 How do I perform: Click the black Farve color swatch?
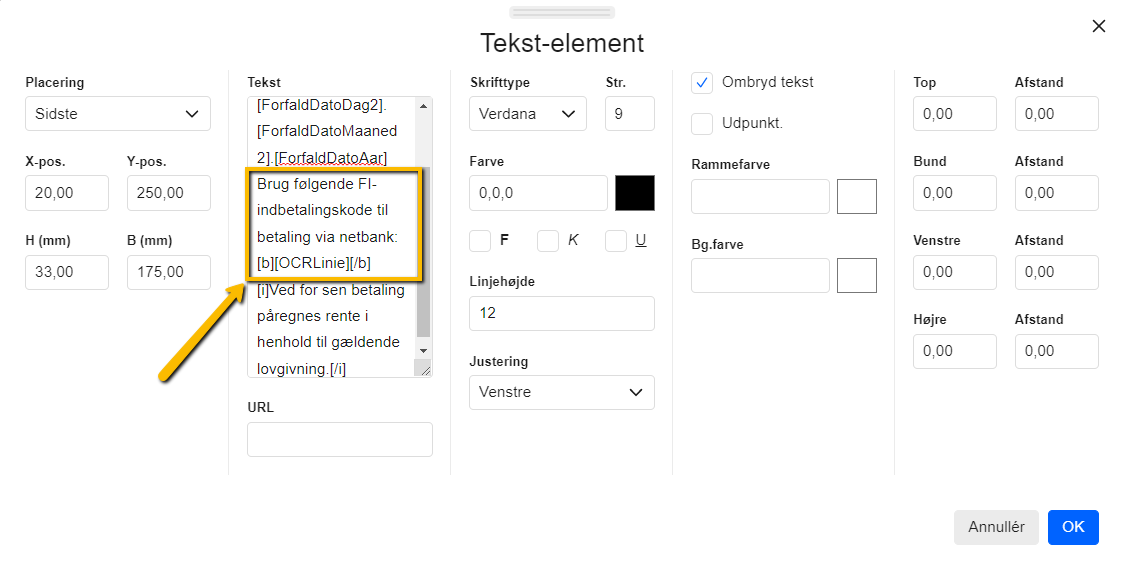point(635,193)
